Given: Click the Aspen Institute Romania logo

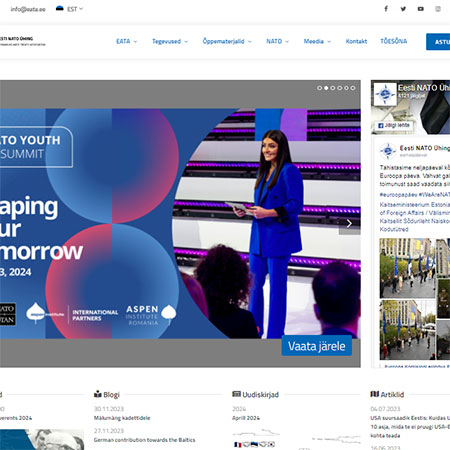Looking at the screenshot, I should pyautogui.click(x=151, y=315).
